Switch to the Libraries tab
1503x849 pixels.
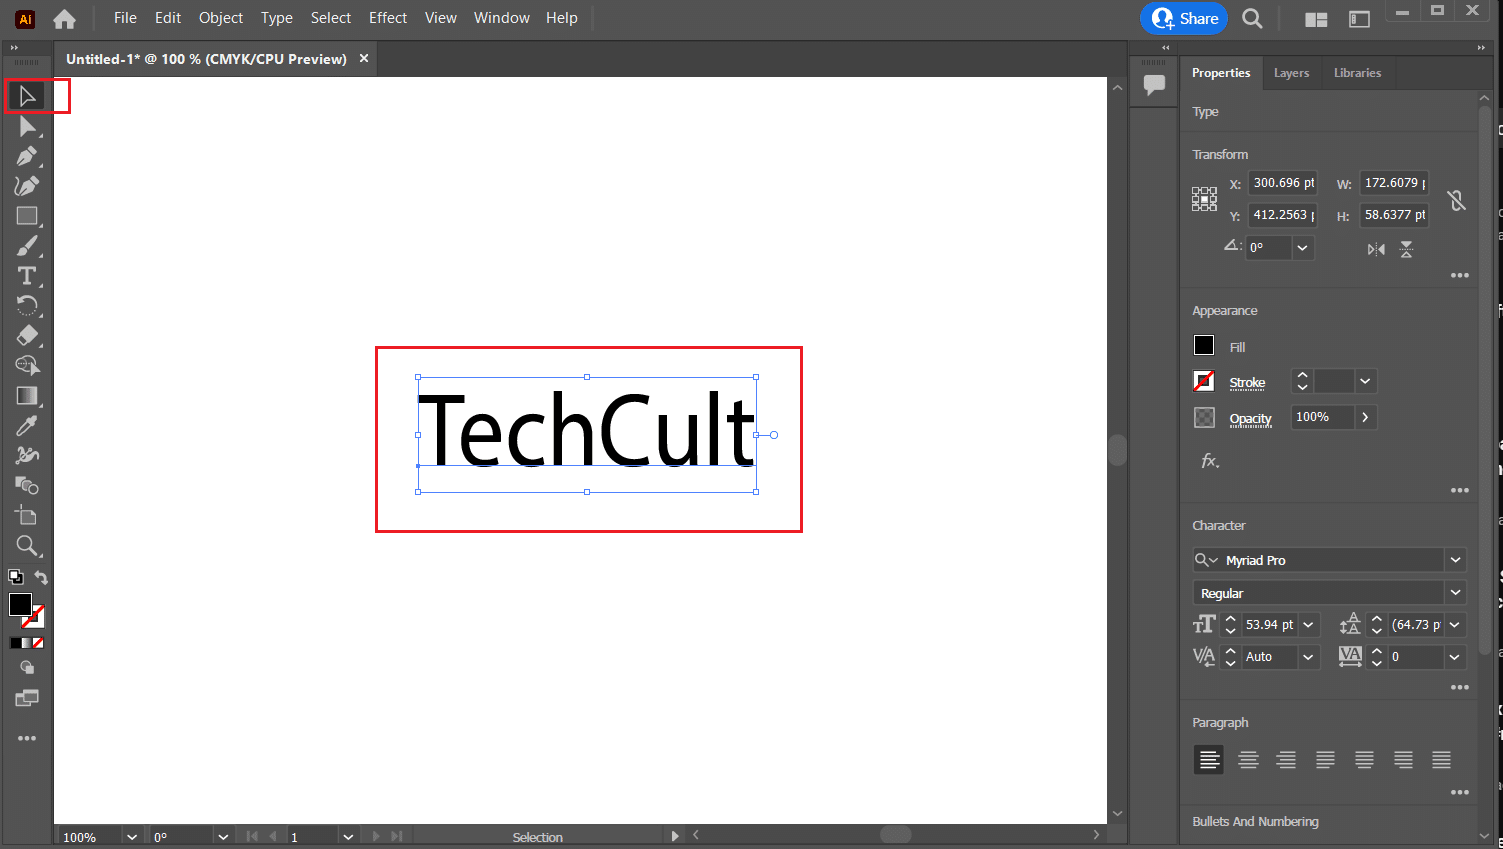(1357, 73)
